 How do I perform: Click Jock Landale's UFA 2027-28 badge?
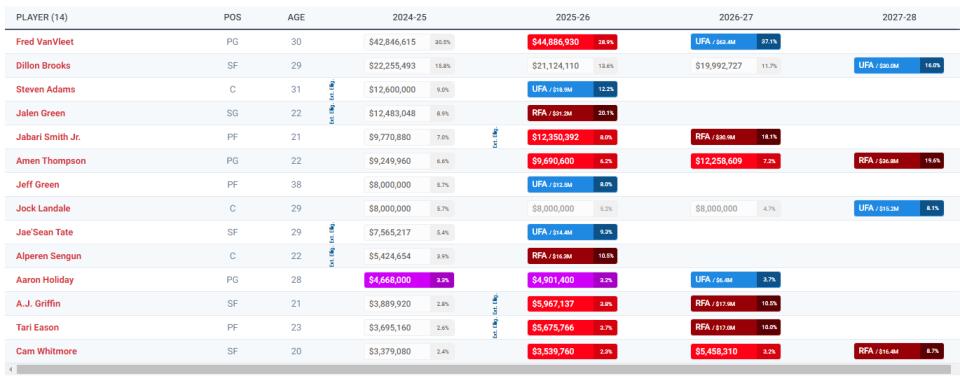[899, 208]
